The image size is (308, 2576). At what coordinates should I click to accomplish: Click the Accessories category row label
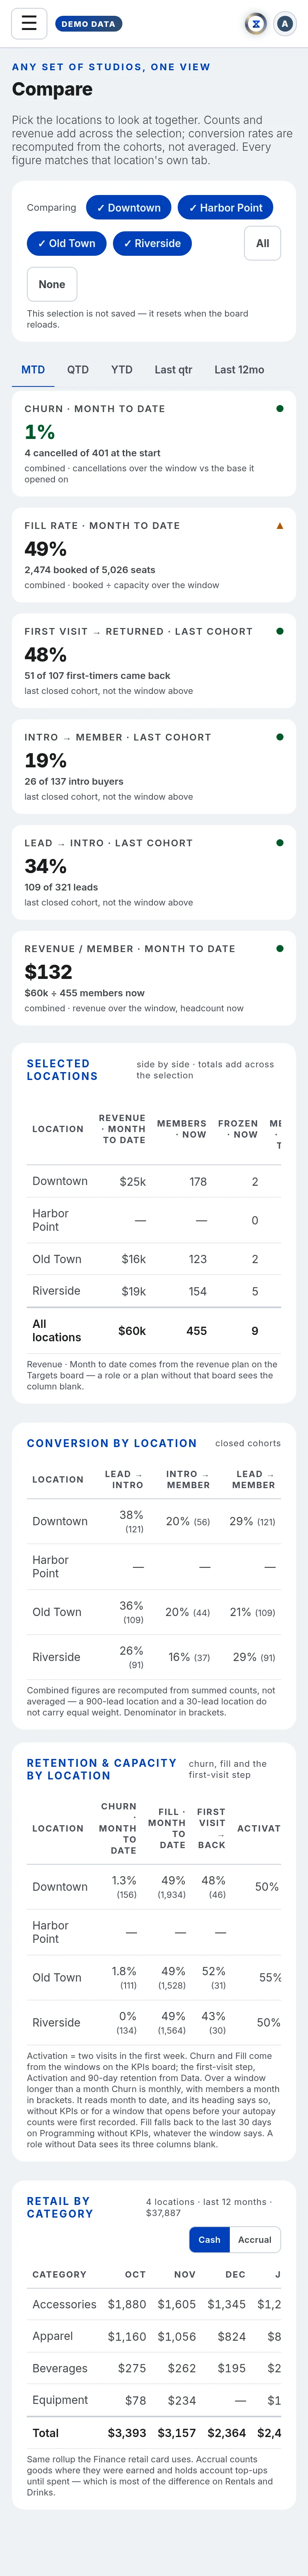click(x=64, y=2304)
